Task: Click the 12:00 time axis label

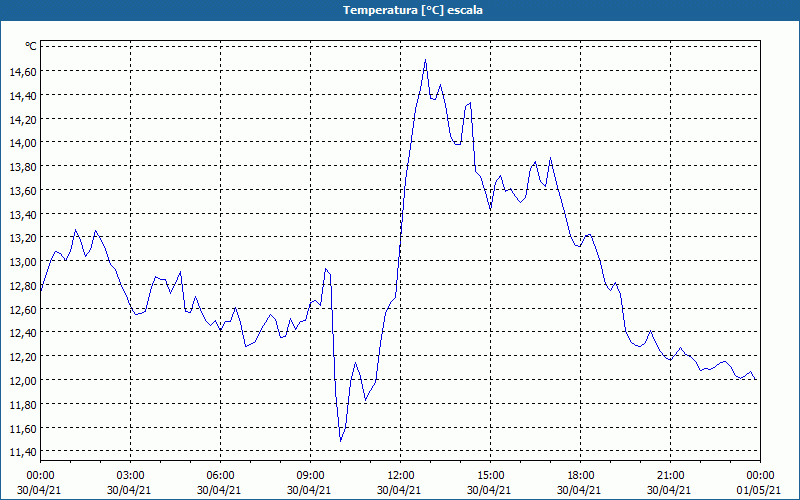Action: click(x=401, y=476)
